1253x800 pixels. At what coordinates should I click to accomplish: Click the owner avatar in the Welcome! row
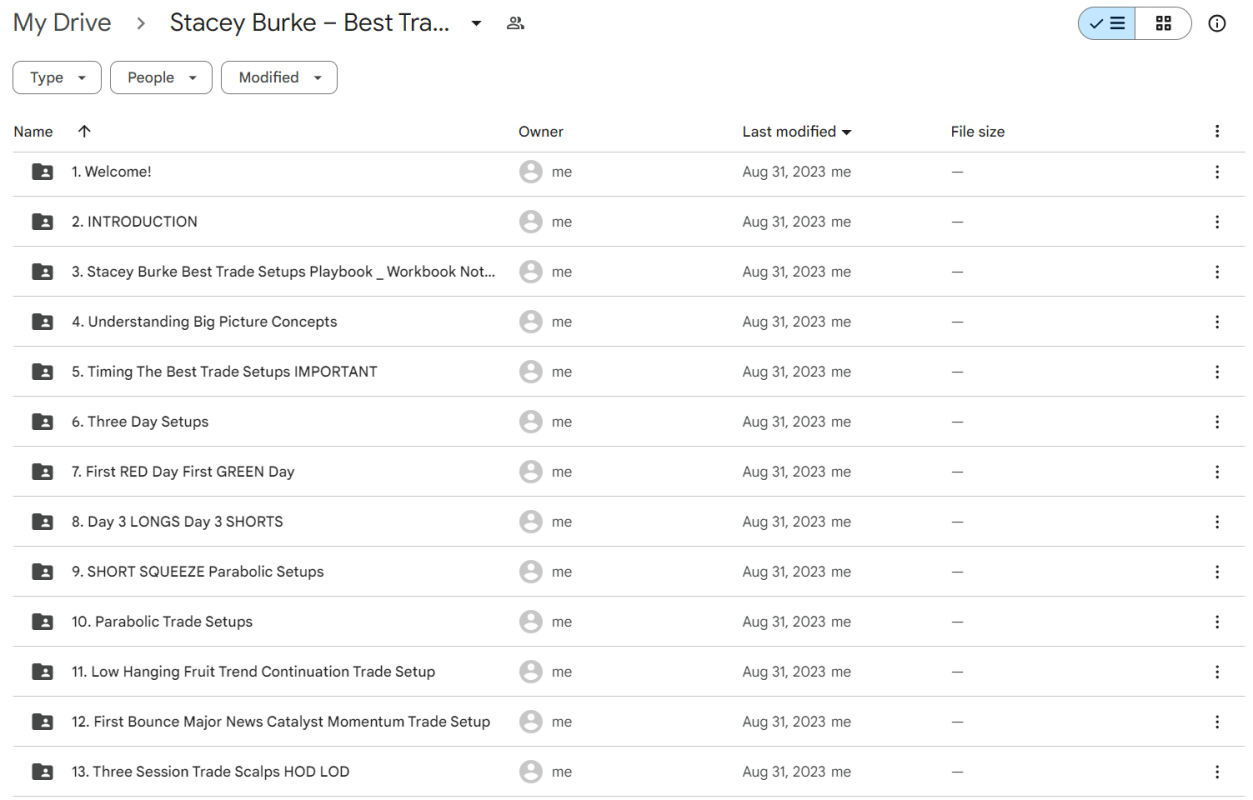[531, 171]
